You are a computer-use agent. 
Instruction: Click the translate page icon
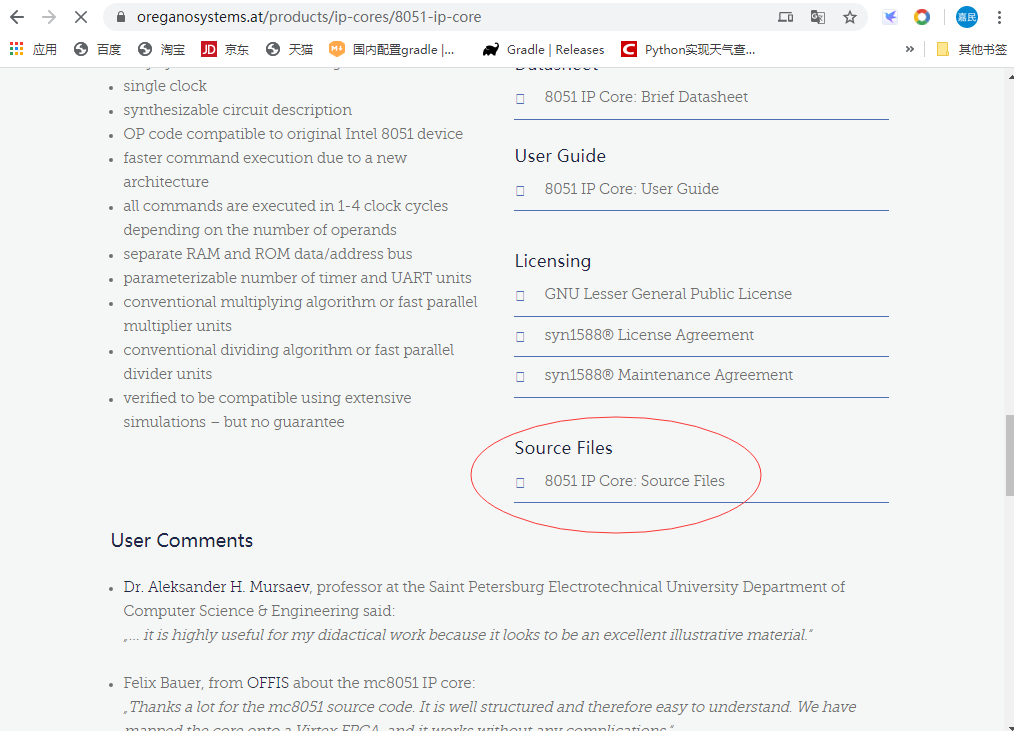click(x=818, y=17)
